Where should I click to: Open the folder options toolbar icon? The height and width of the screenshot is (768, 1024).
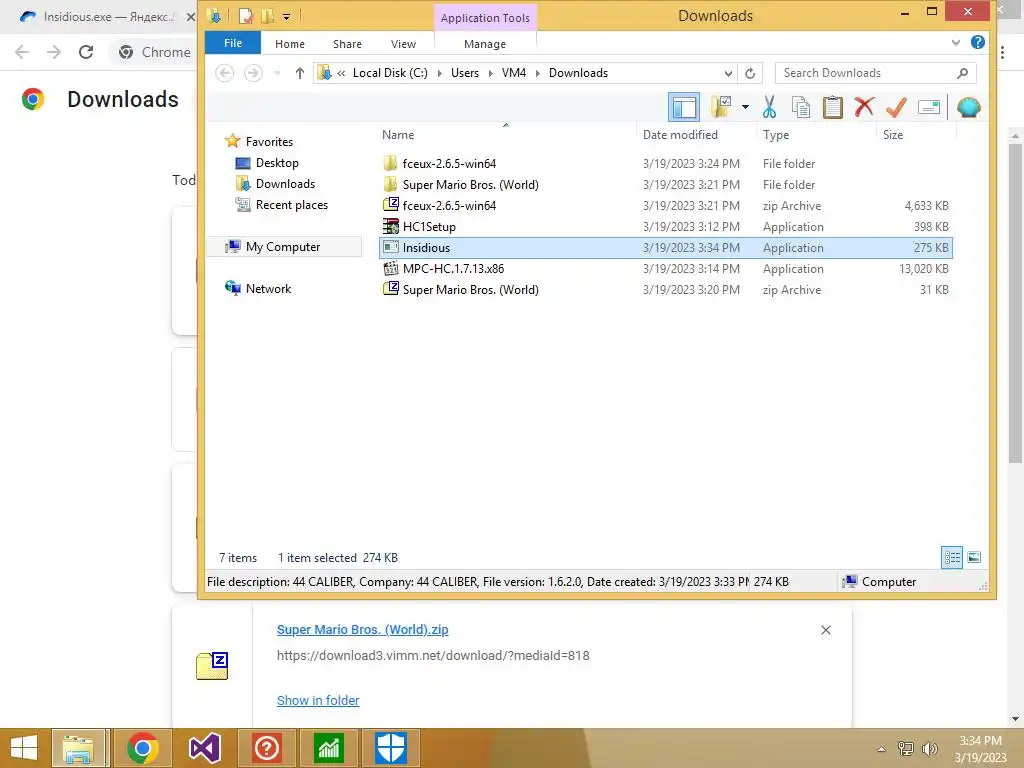(x=722, y=107)
